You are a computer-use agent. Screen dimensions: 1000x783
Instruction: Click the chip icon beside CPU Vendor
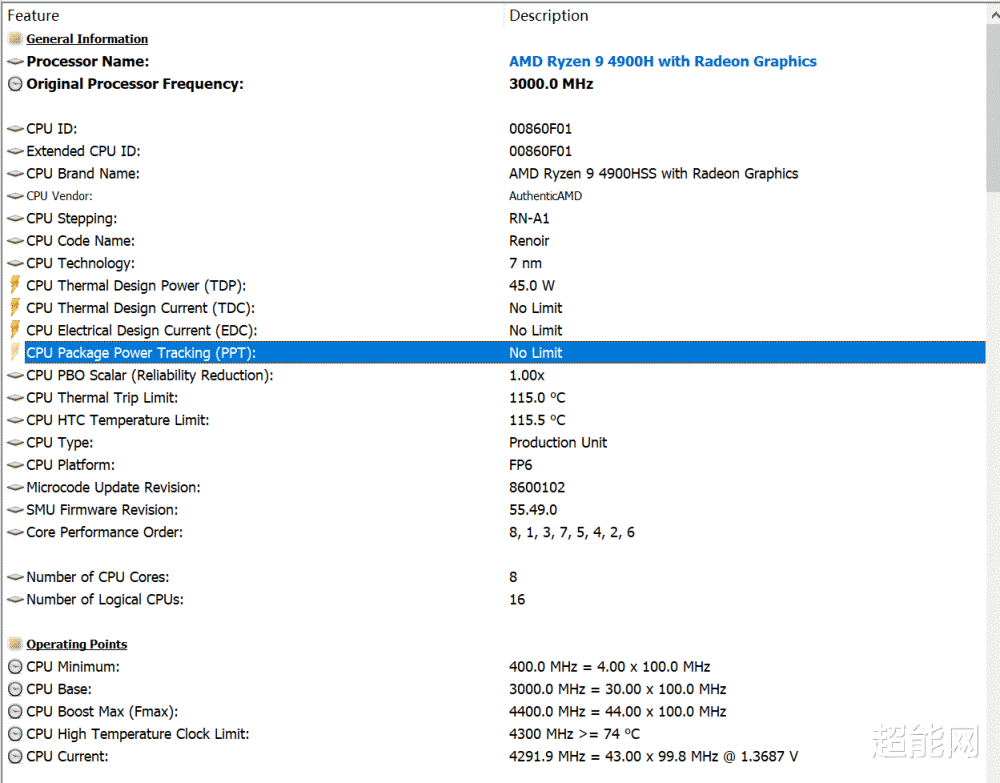[x=15, y=196]
